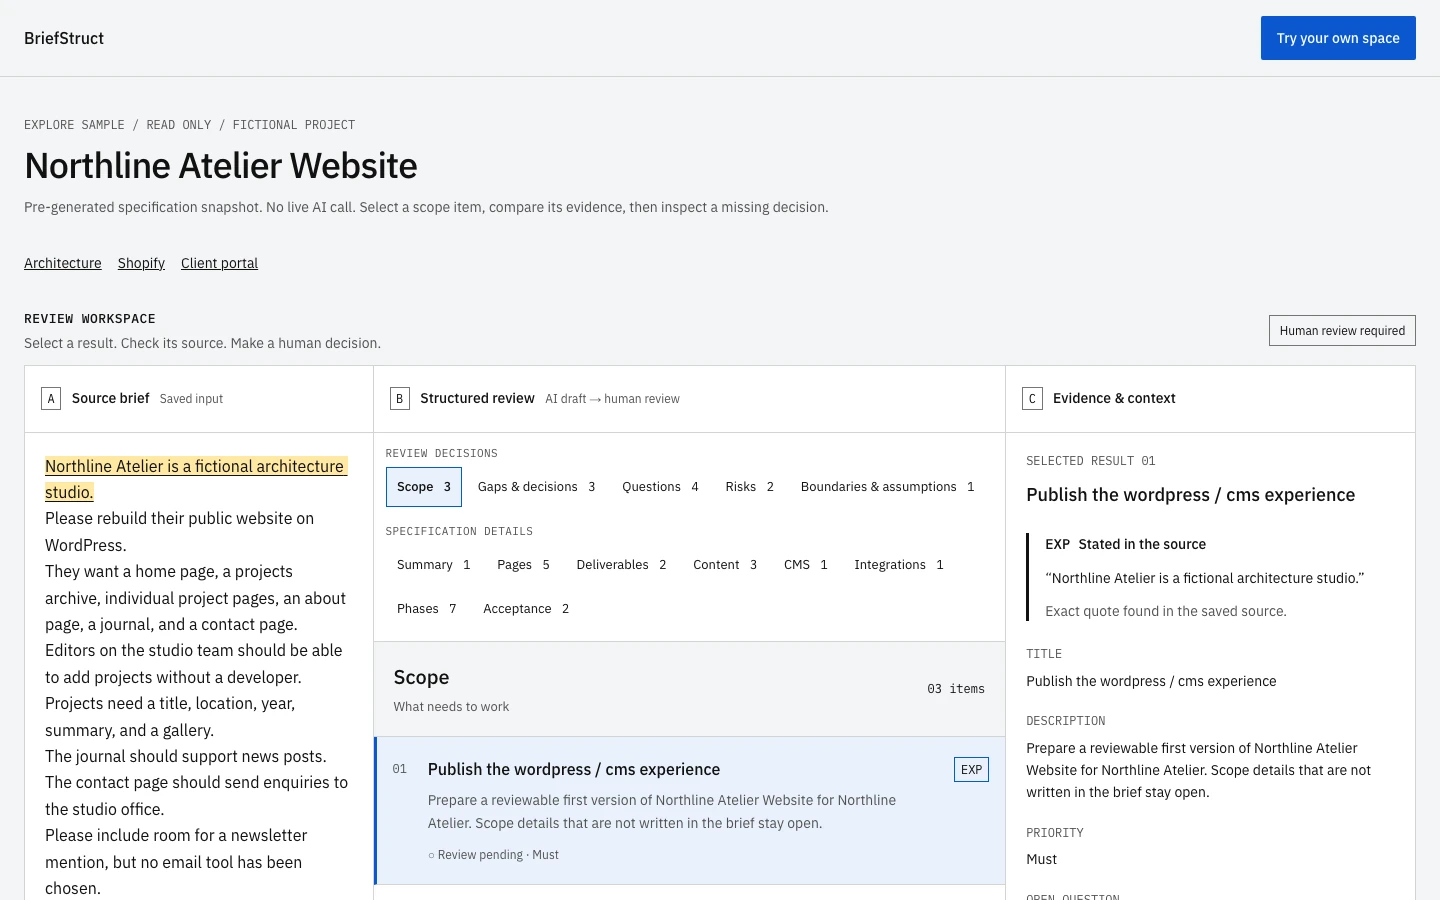Switch to the Risks 2 tab
The width and height of the screenshot is (1440, 900).
click(749, 487)
